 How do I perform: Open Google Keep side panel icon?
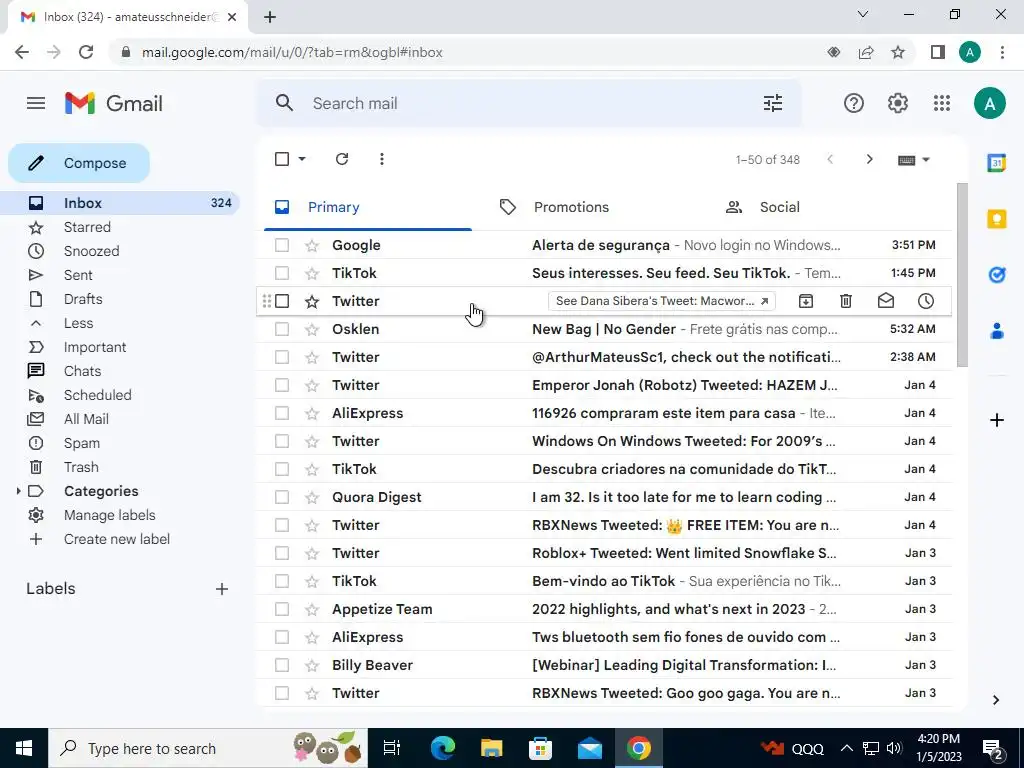coord(997,219)
